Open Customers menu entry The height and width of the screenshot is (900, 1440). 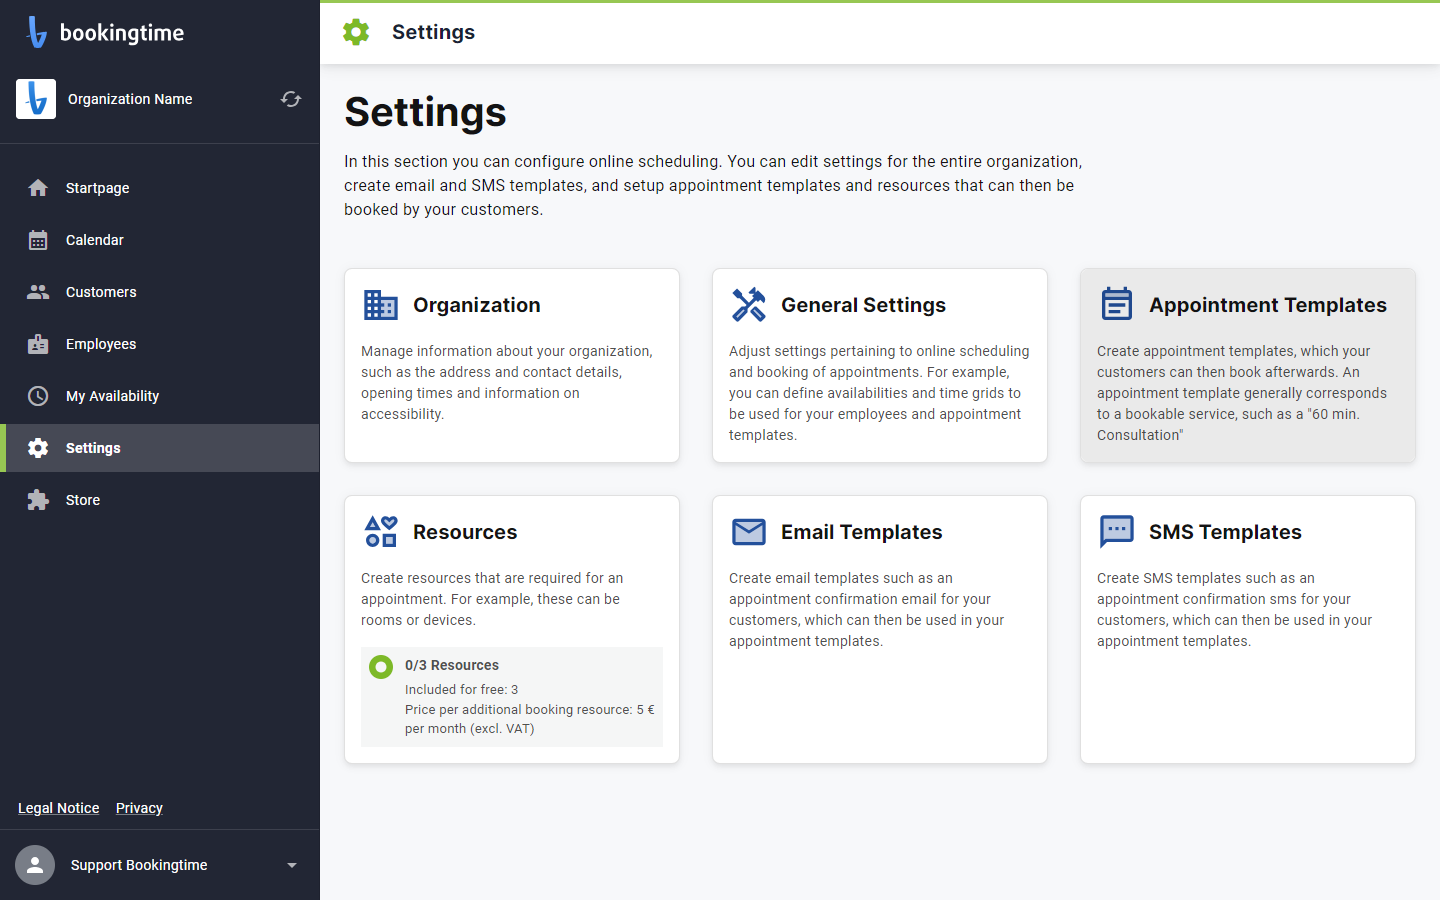click(x=160, y=292)
